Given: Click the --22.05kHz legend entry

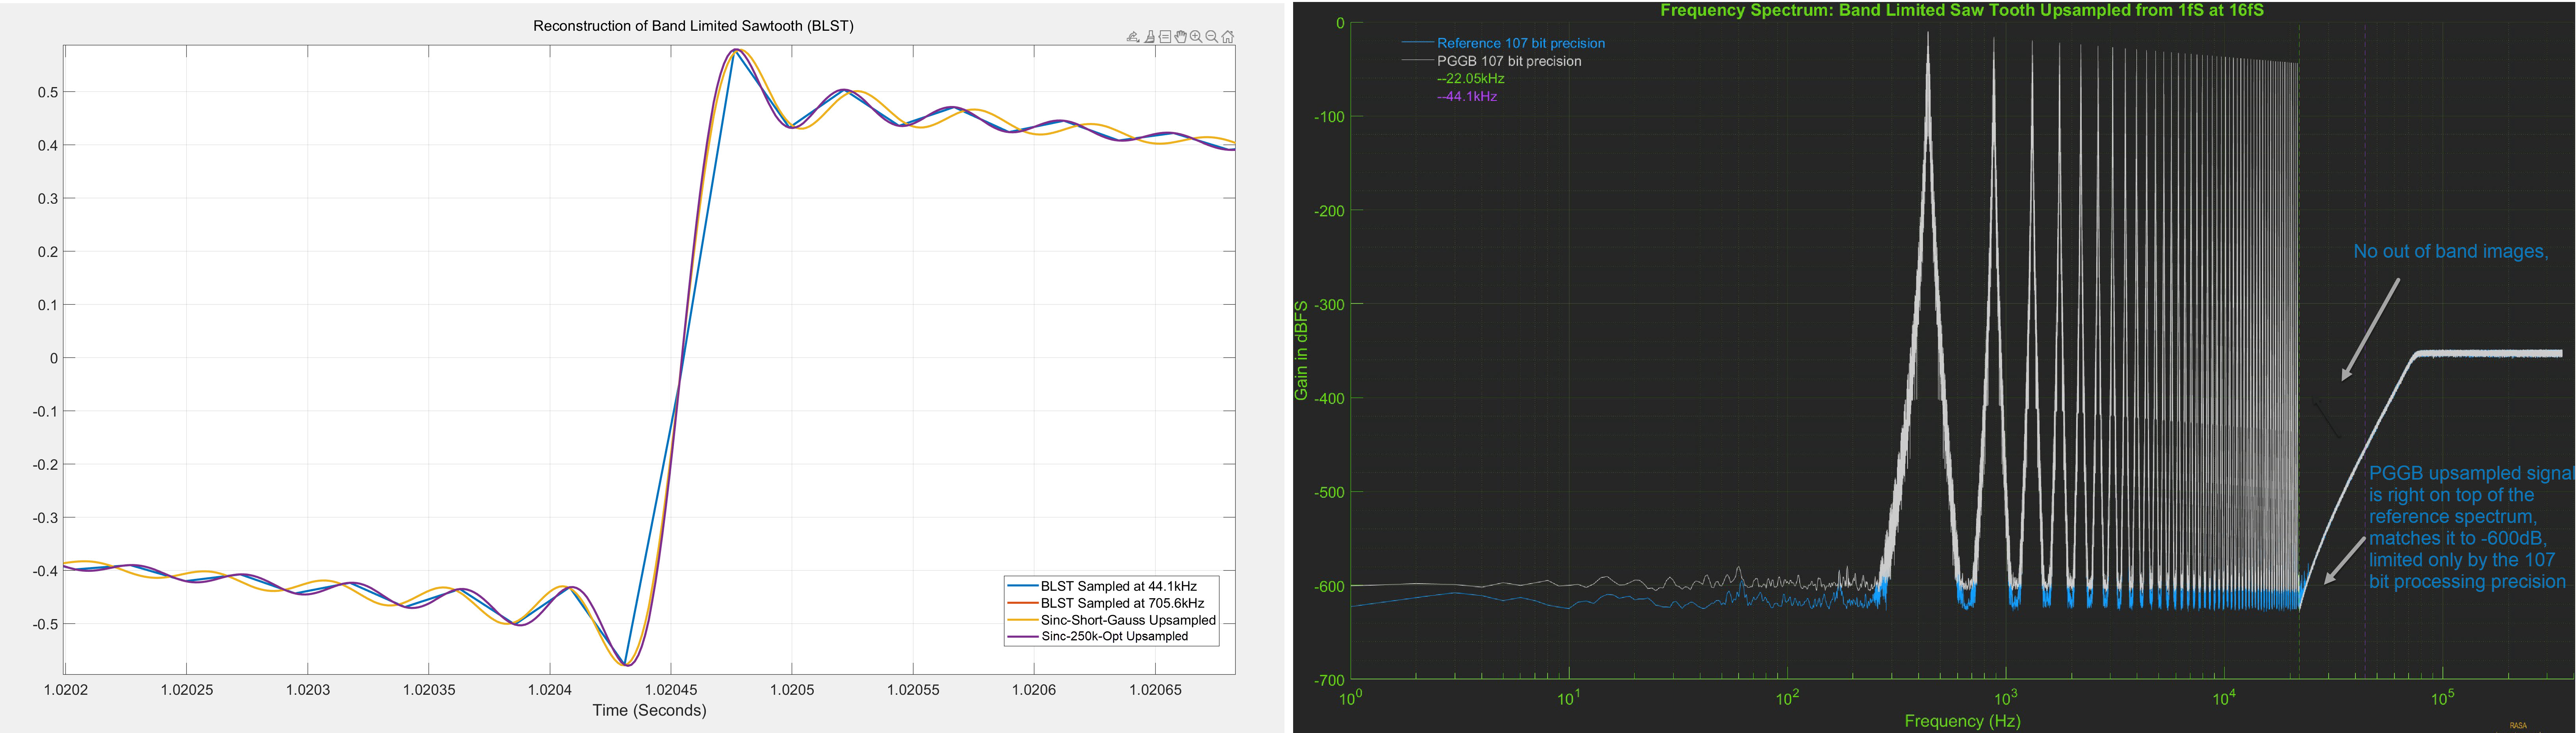Looking at the screenshot, I should [x=1470, y=78].
